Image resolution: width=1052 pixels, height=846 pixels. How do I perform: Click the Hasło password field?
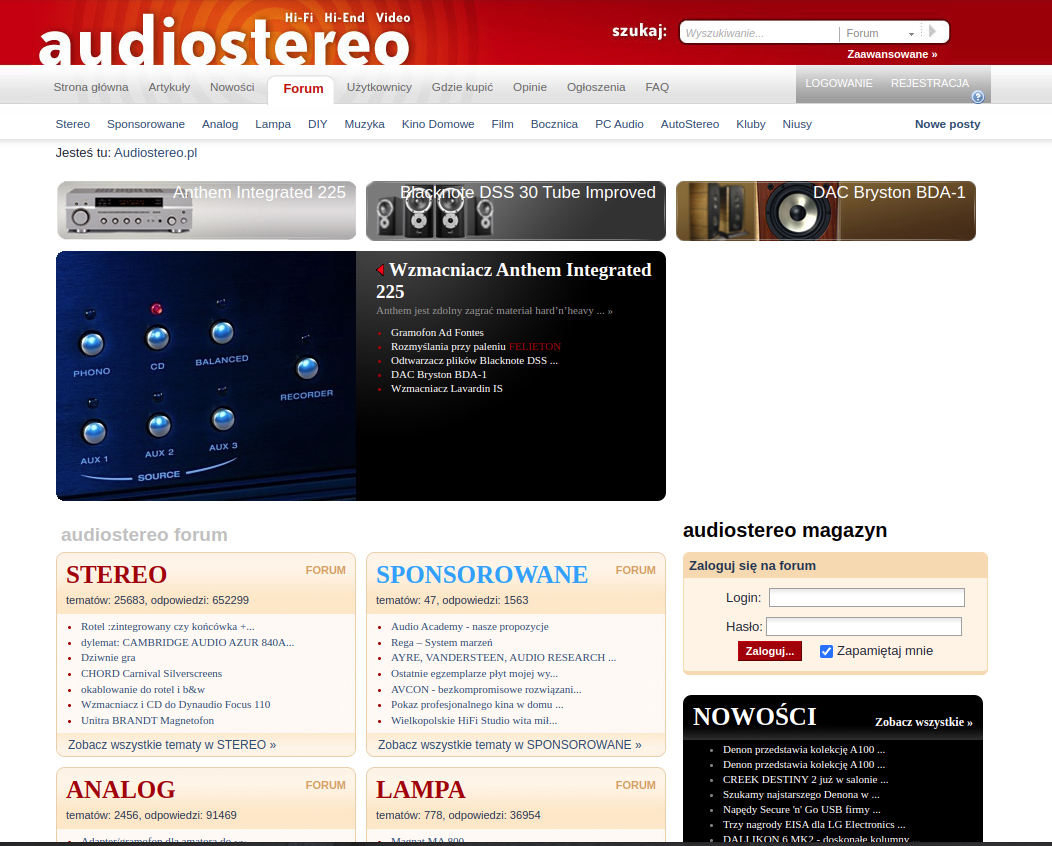pyautogui.click(x=863, y=627)
